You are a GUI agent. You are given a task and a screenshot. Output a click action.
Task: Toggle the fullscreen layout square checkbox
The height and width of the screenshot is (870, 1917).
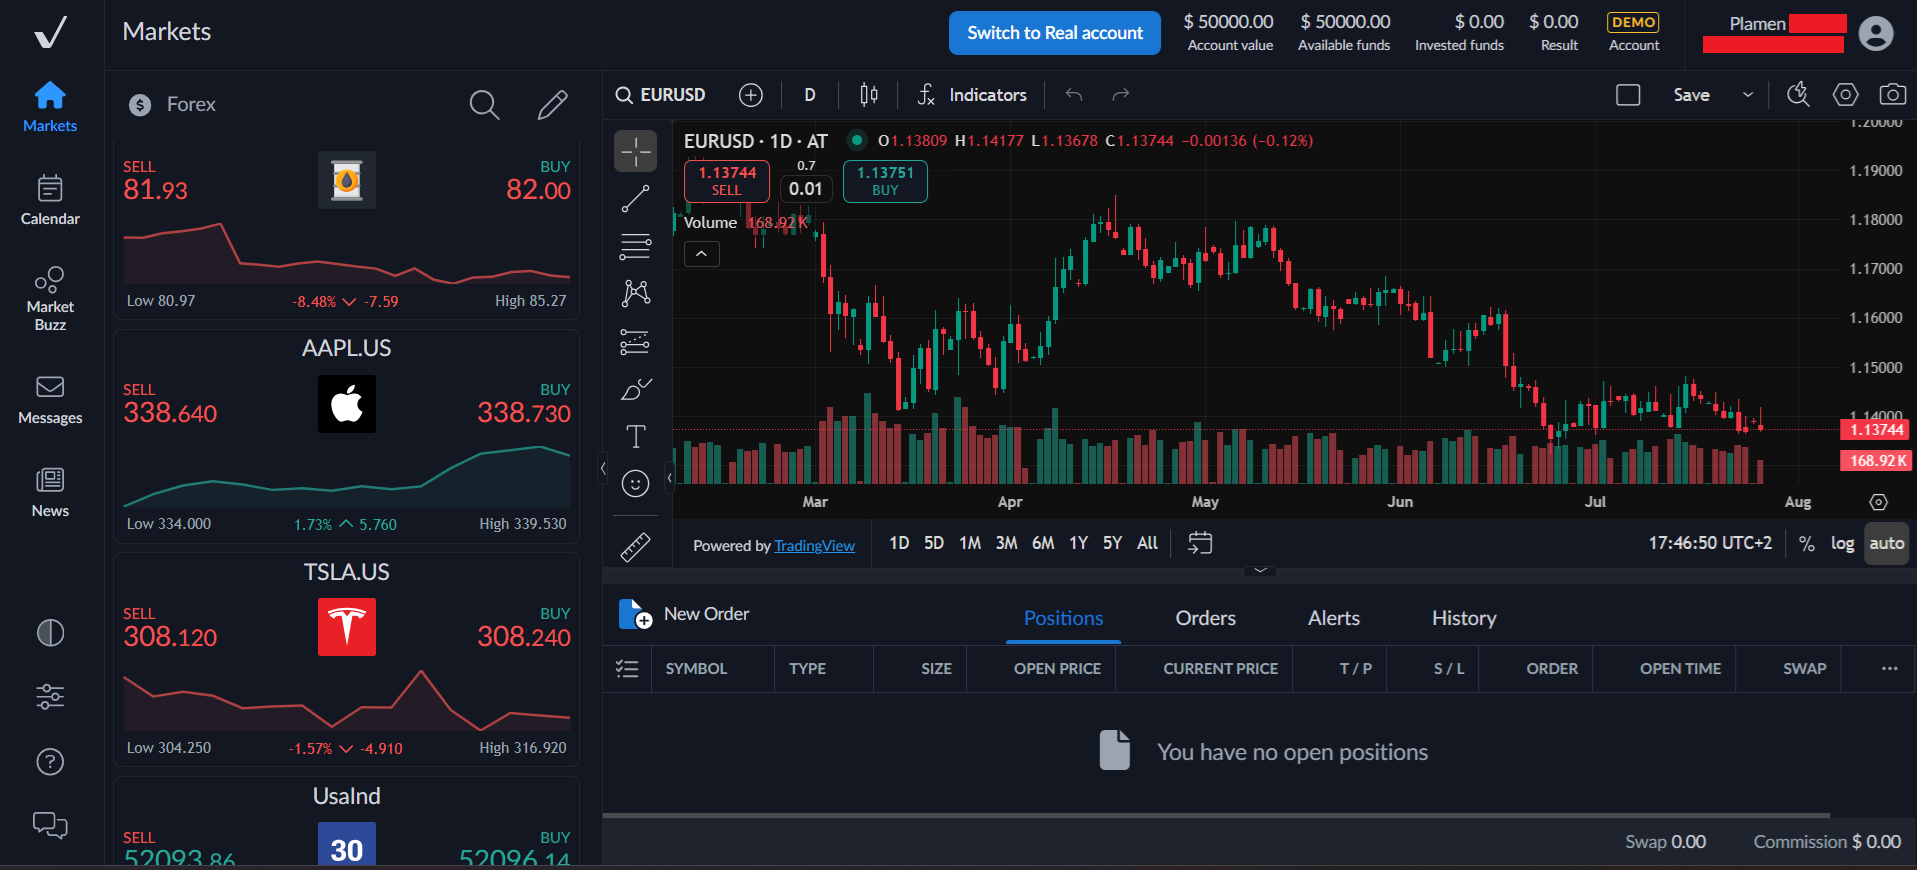[1628, 95]
